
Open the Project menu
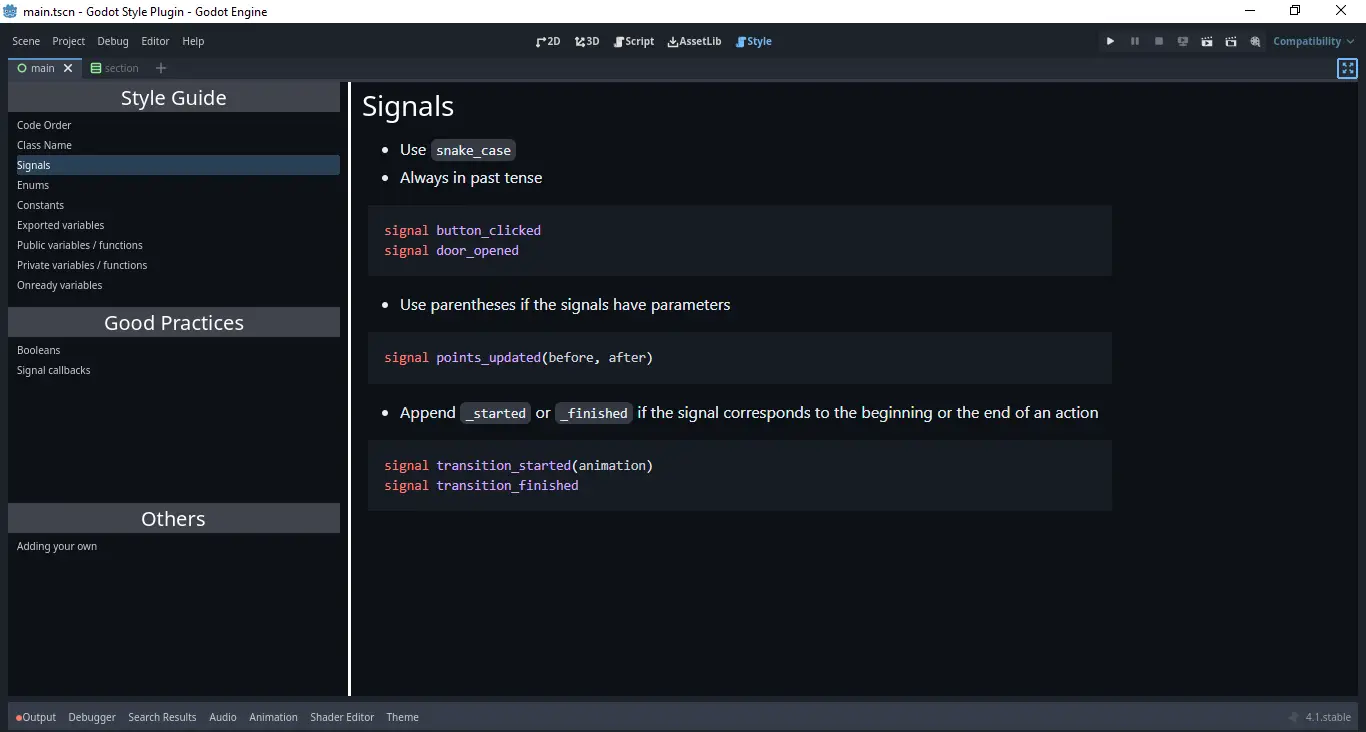[69, 41]
